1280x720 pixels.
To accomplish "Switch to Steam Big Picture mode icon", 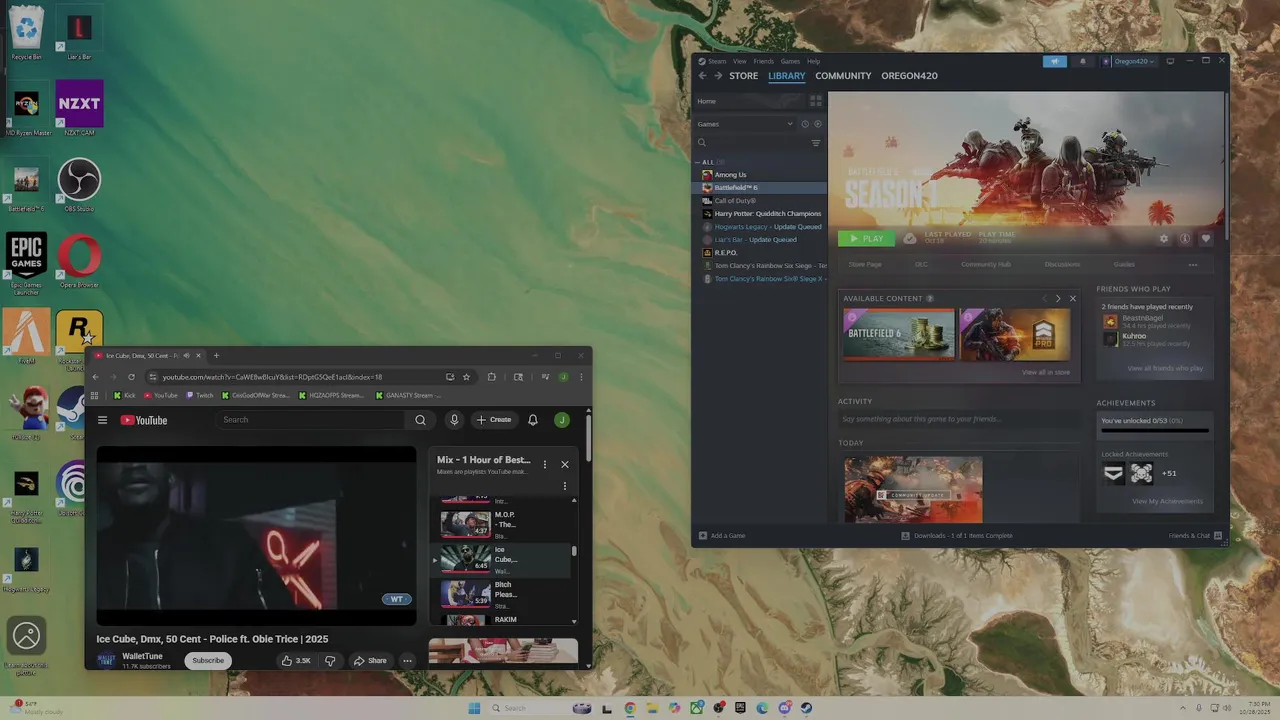I will (x=1170, y=61).
